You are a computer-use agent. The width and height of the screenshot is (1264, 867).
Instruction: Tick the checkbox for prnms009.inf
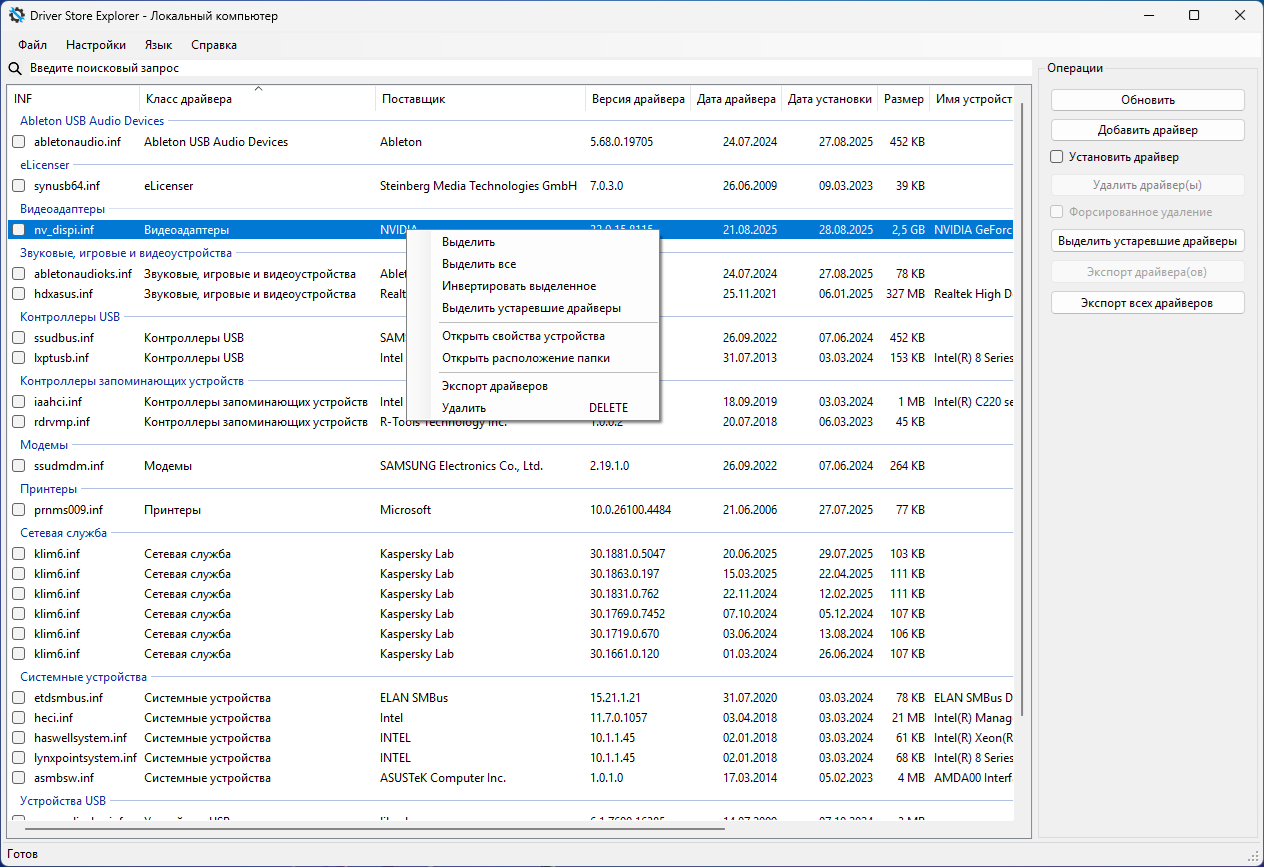click(x=19, y=510)
